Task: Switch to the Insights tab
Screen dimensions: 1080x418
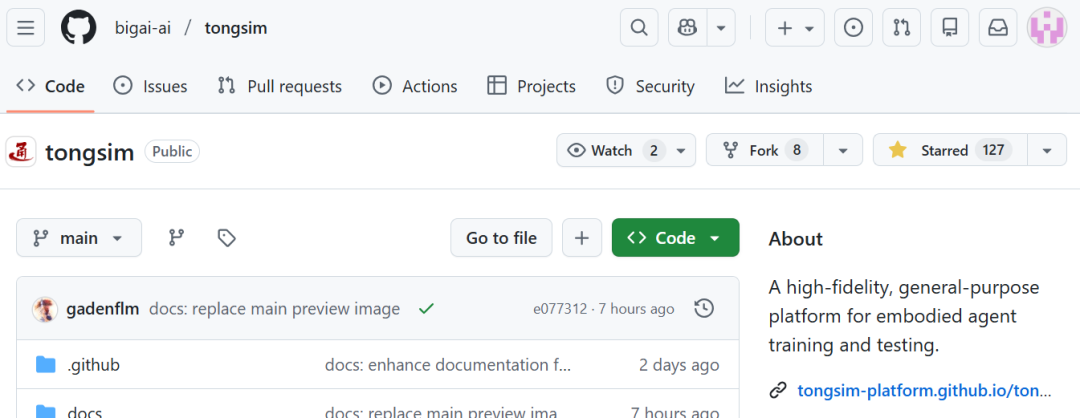Action: click(769, 86)
